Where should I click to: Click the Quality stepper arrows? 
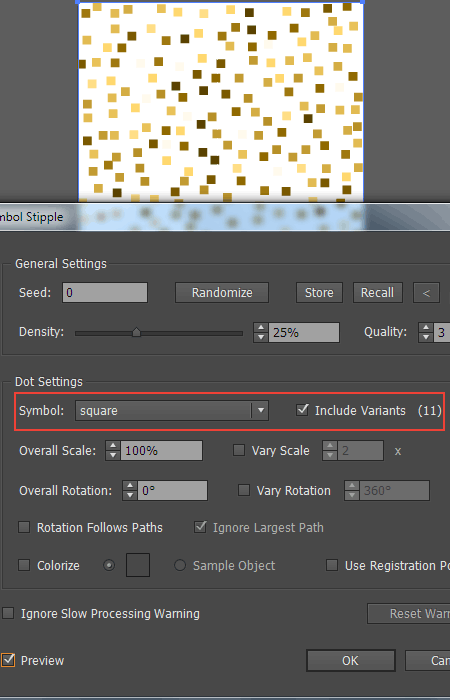pyautogui.click(x=426, y=333)
